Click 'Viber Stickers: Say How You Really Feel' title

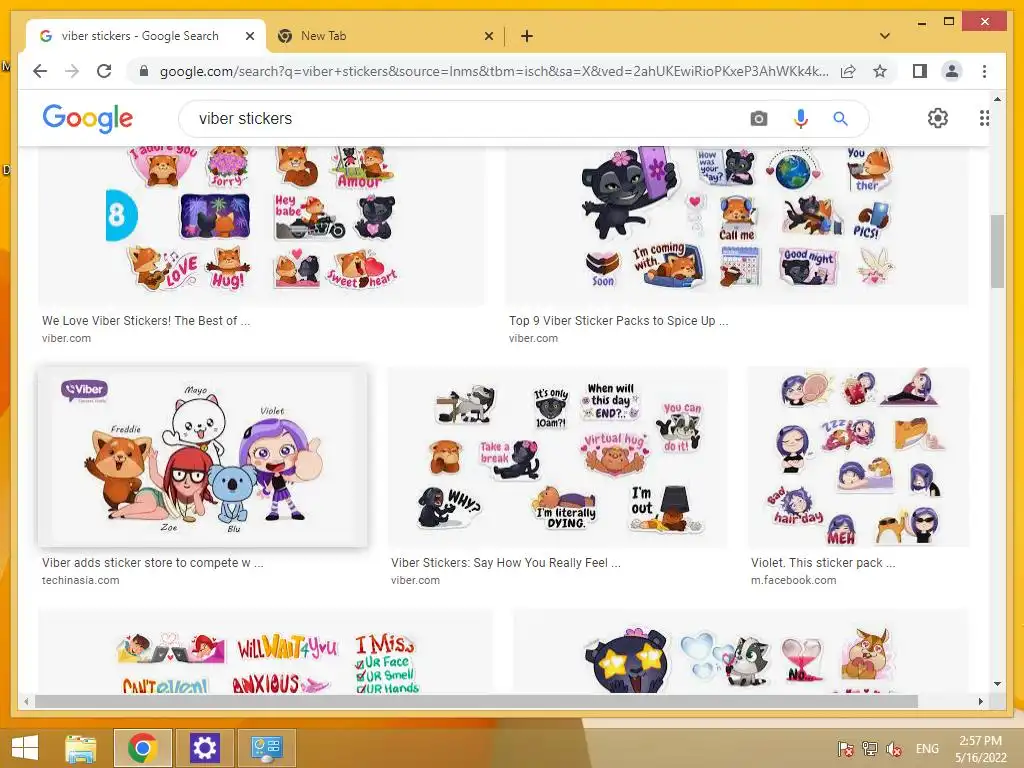point(506,563)
